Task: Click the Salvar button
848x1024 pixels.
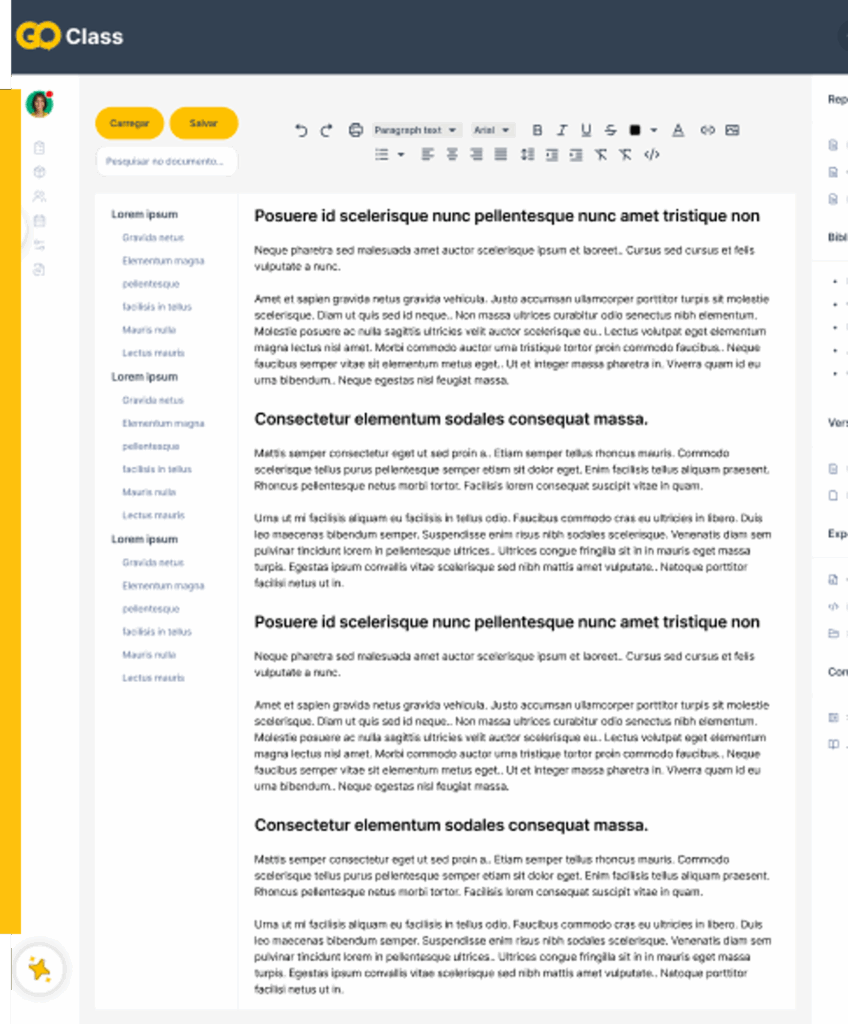Action: point(204,123)
